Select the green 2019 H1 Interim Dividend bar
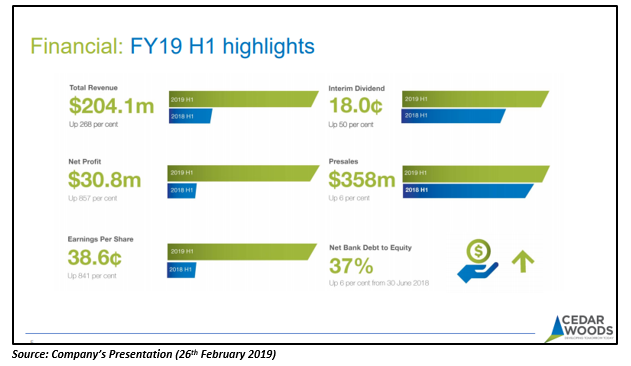This screenshot has width=631, height=366. click(475, 99)
